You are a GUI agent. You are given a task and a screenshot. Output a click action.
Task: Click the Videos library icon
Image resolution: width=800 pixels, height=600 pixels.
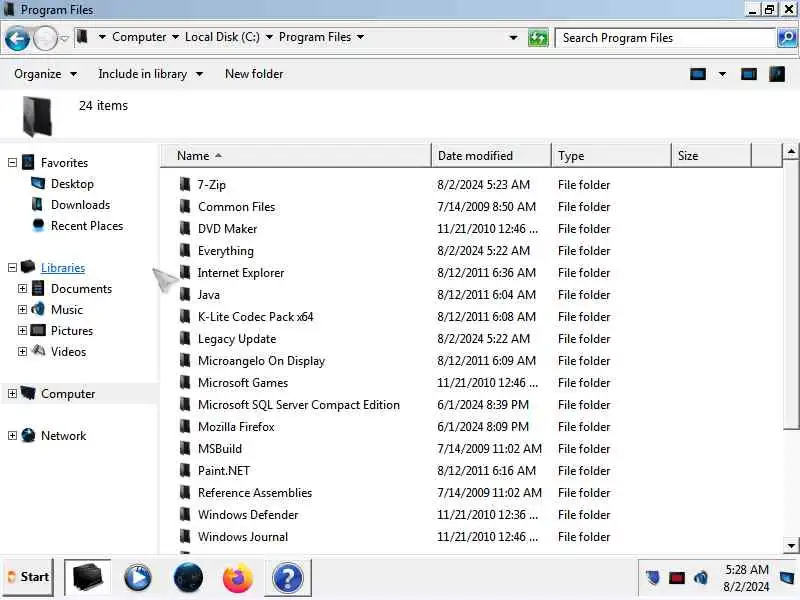pos(38,351)
